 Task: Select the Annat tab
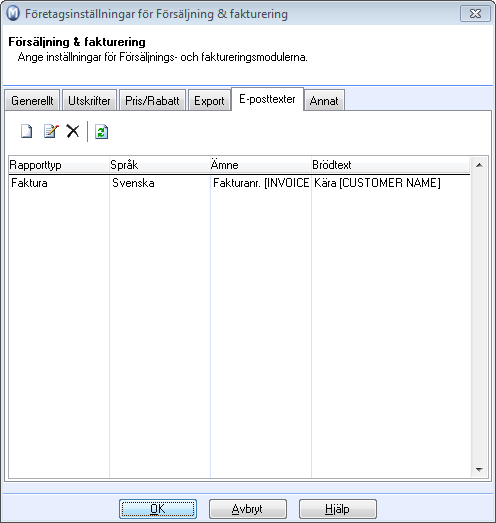pyautogui.click(x=324, y=100)
